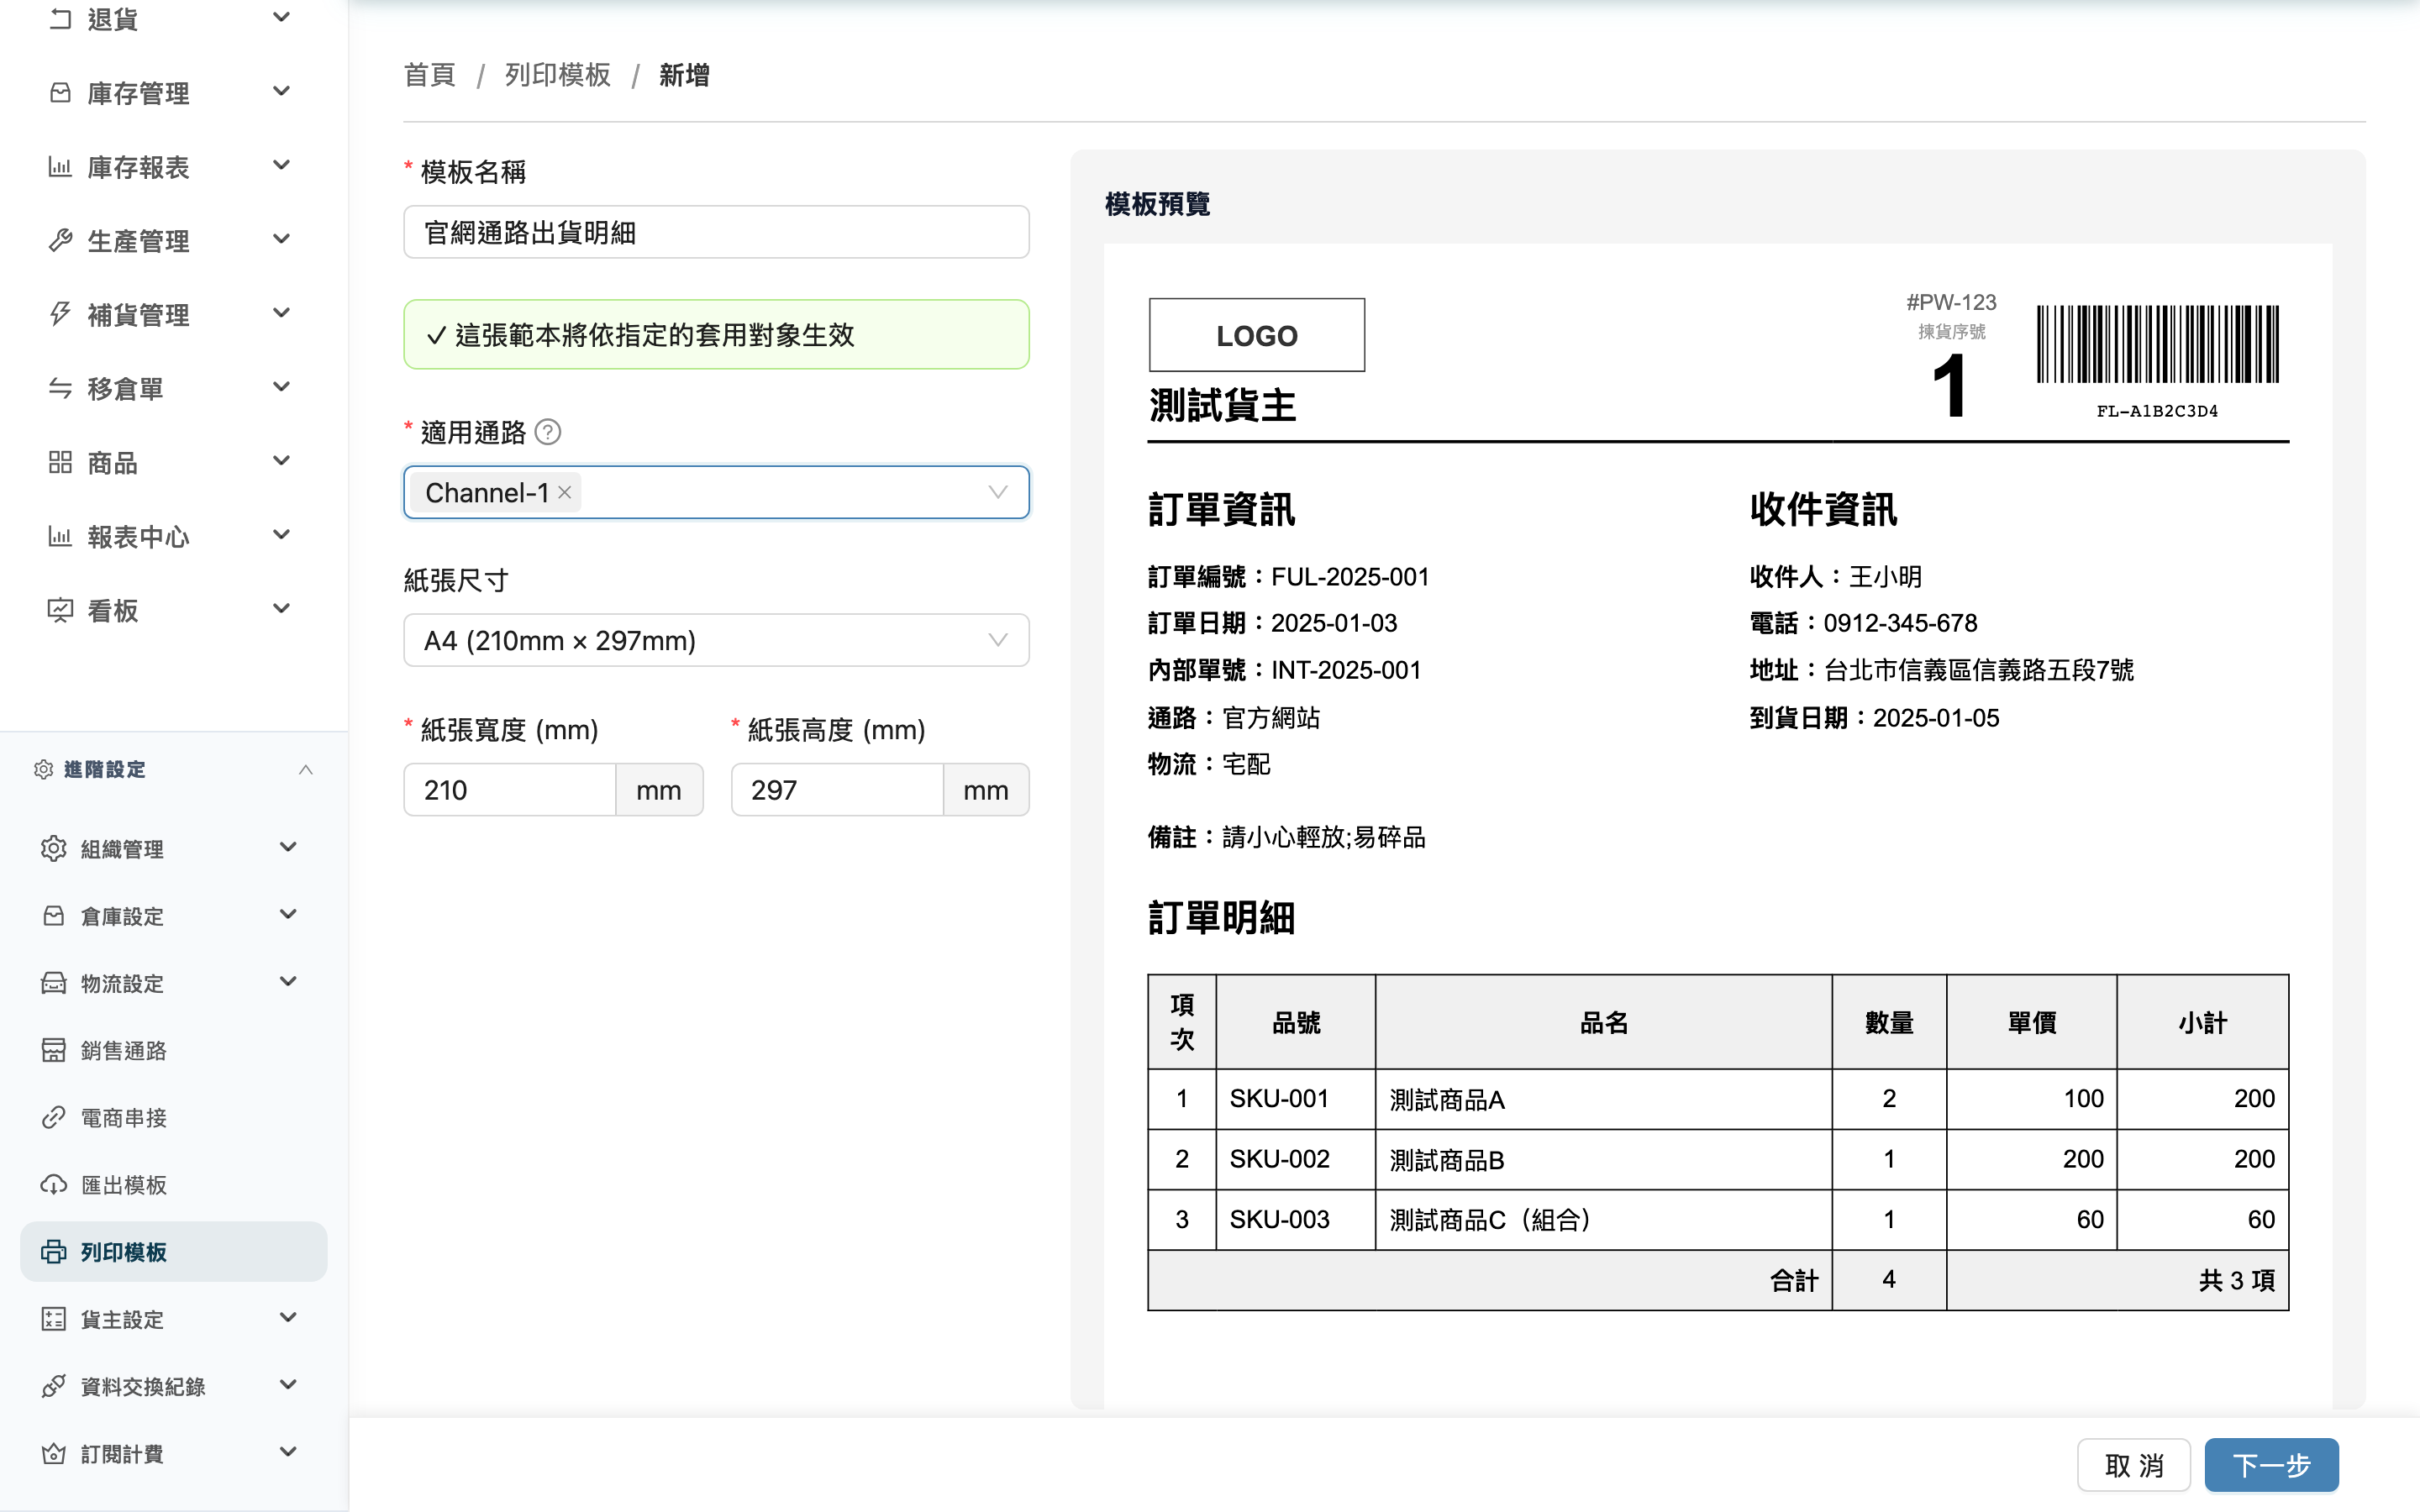Expand the 退貨 menu chevron
The width and height of the screenshot is (2420, 1512).
[282, 18]
